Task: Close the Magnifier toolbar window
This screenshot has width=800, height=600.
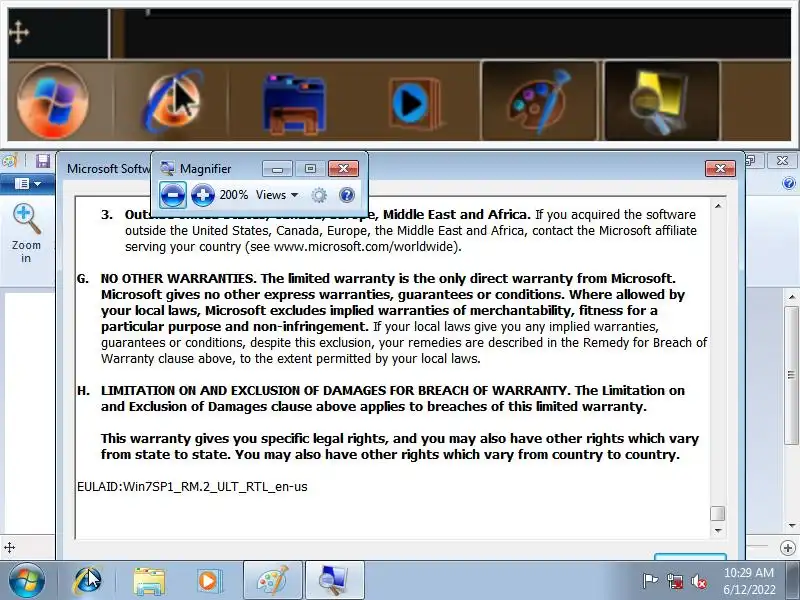Action: coord(343,168)
